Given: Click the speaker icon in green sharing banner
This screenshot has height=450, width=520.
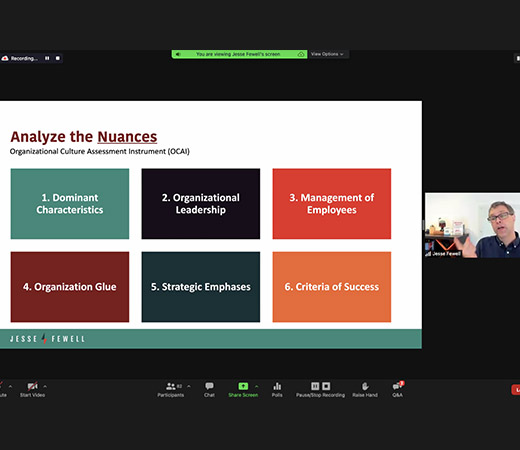Looking at the screenshot, I should 178,54.
